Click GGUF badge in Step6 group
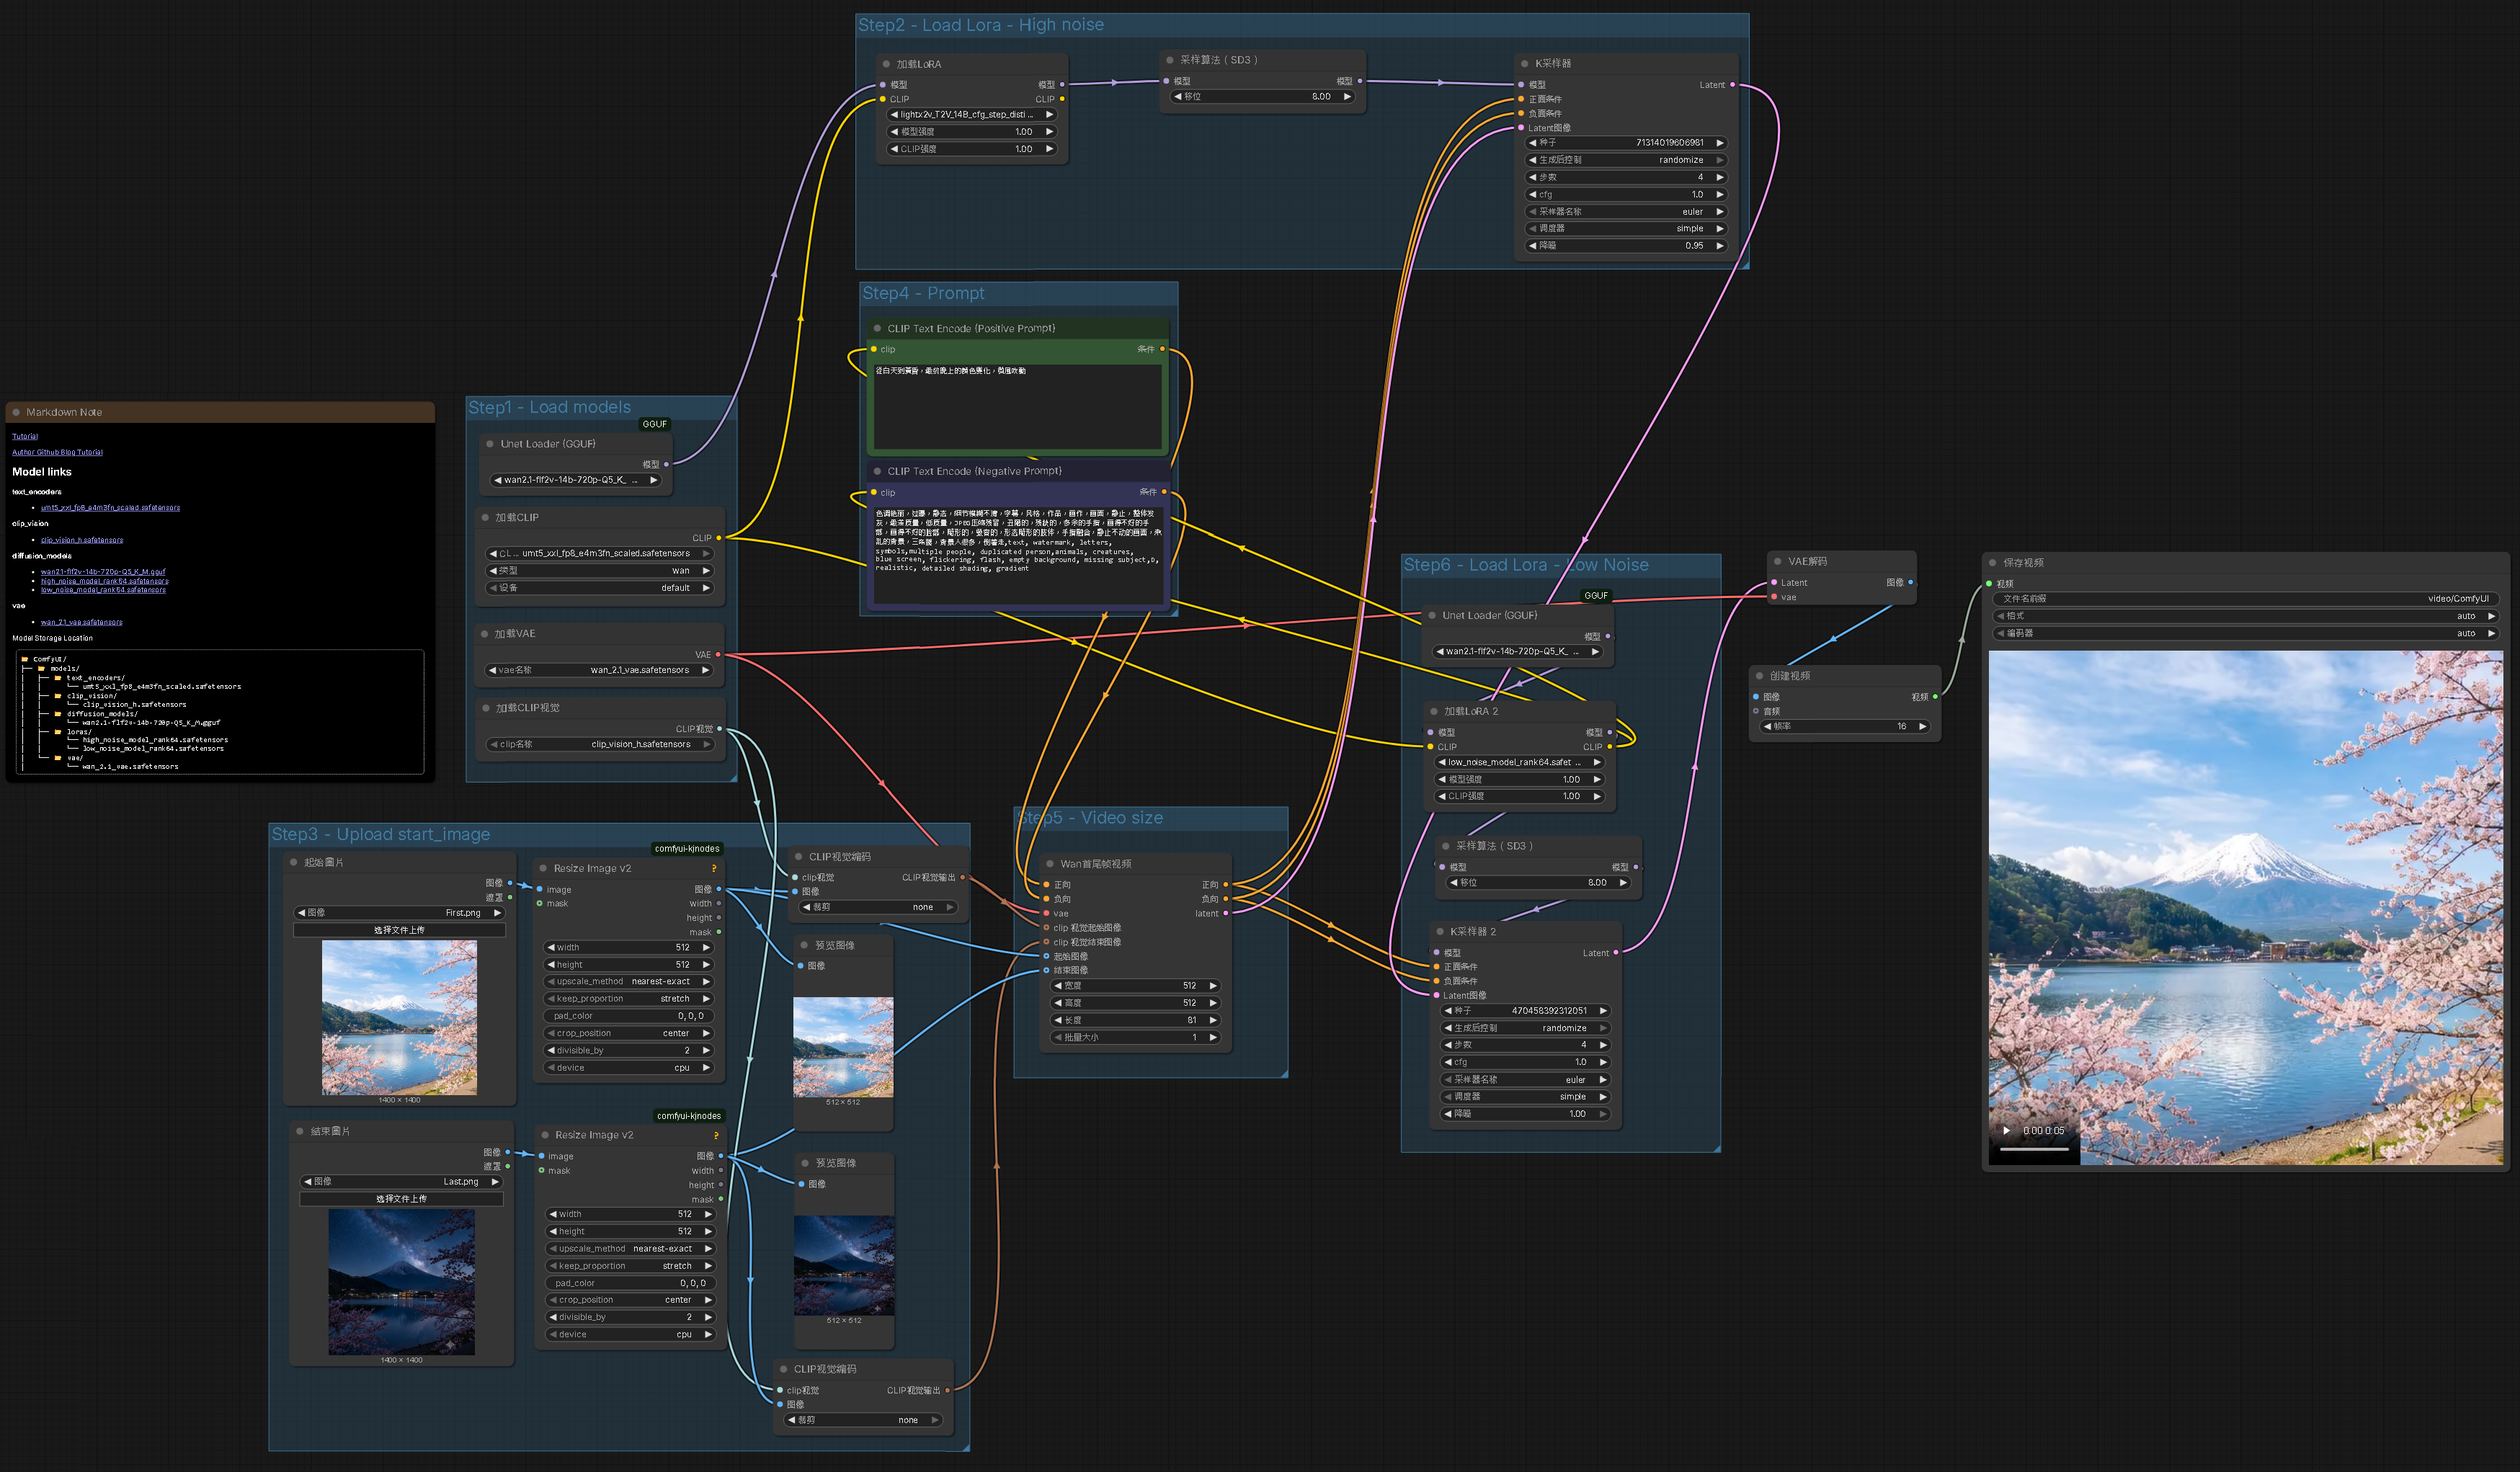2520x1472 pixels. [1596, 596]
